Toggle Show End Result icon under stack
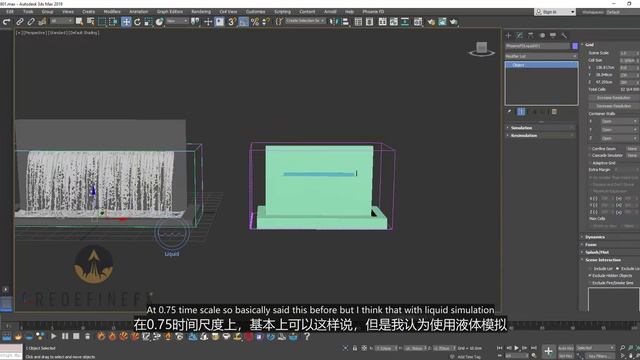640x360 pixels. [521, 111]
